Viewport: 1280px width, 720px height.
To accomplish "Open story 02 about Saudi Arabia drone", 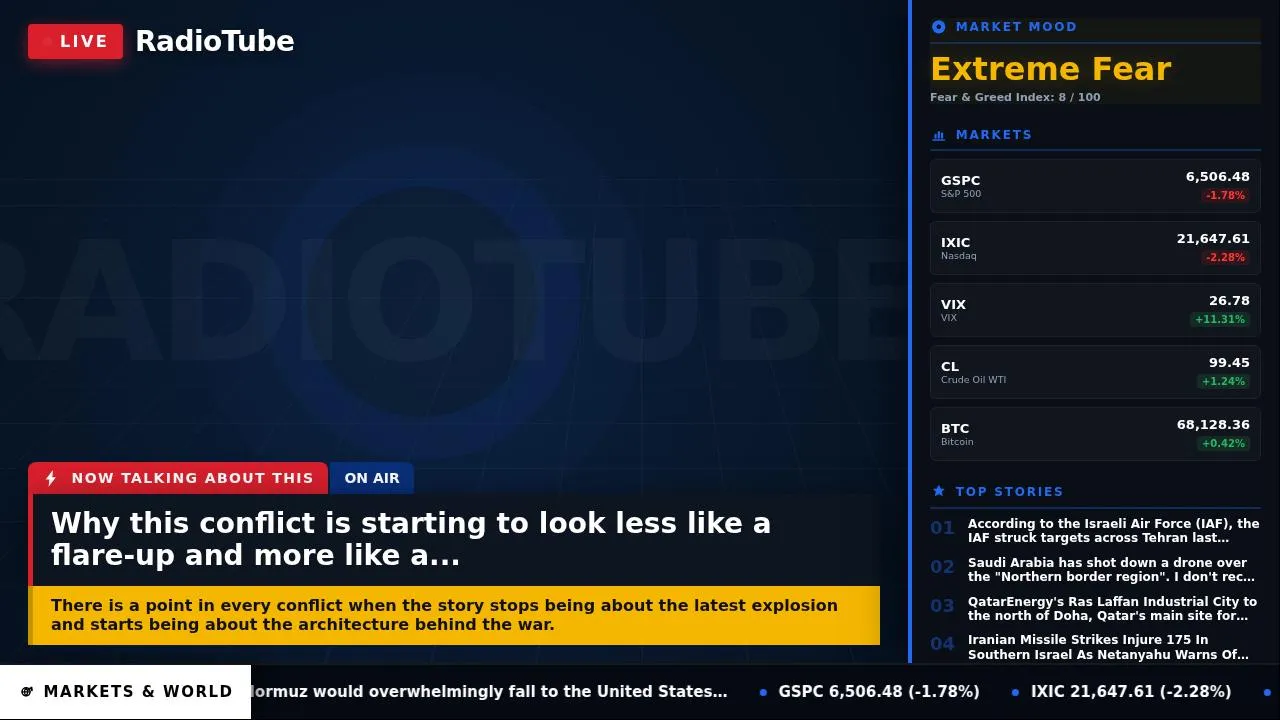I will pos(1095,570).
